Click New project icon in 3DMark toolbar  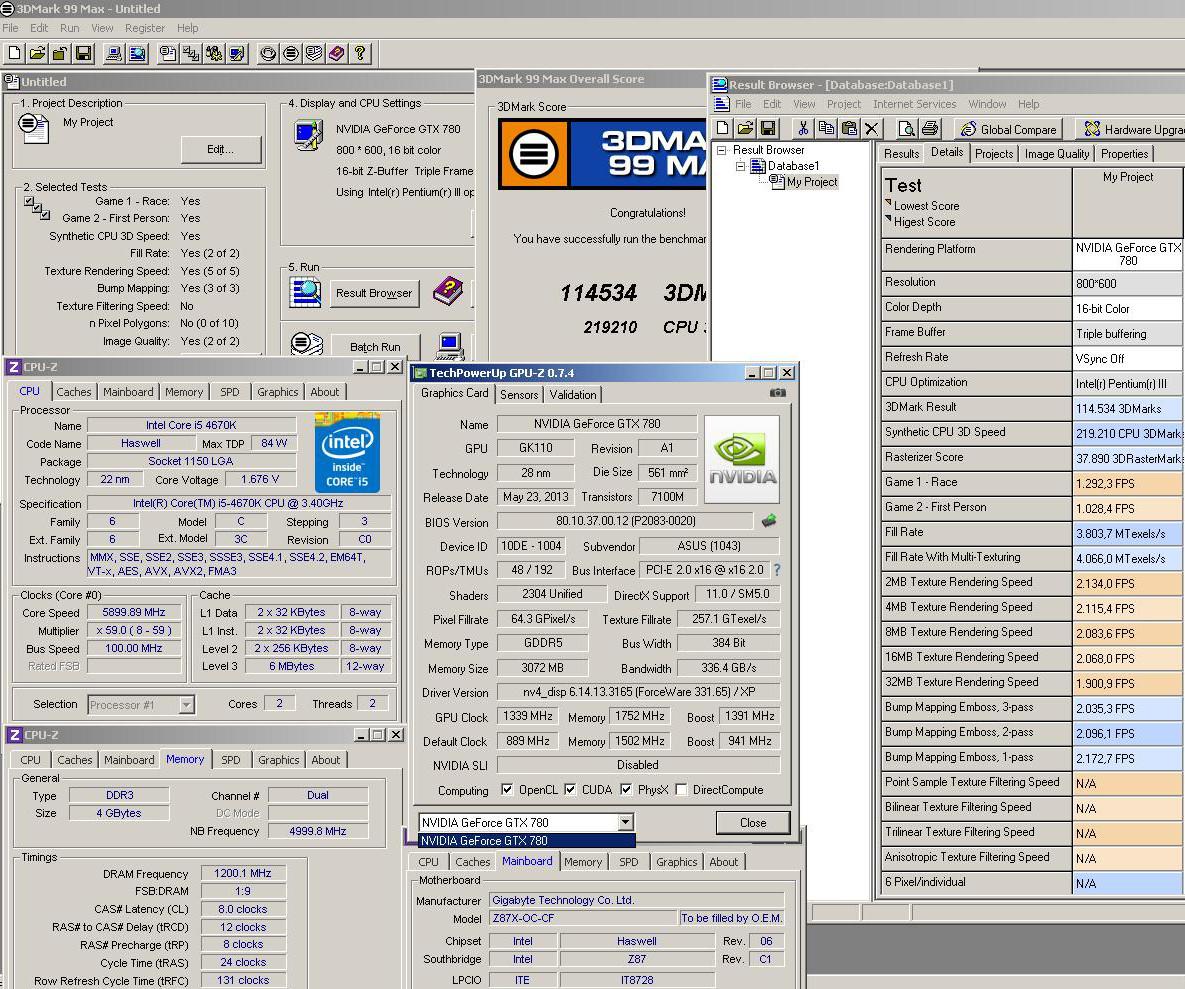(x=14, y=53)
